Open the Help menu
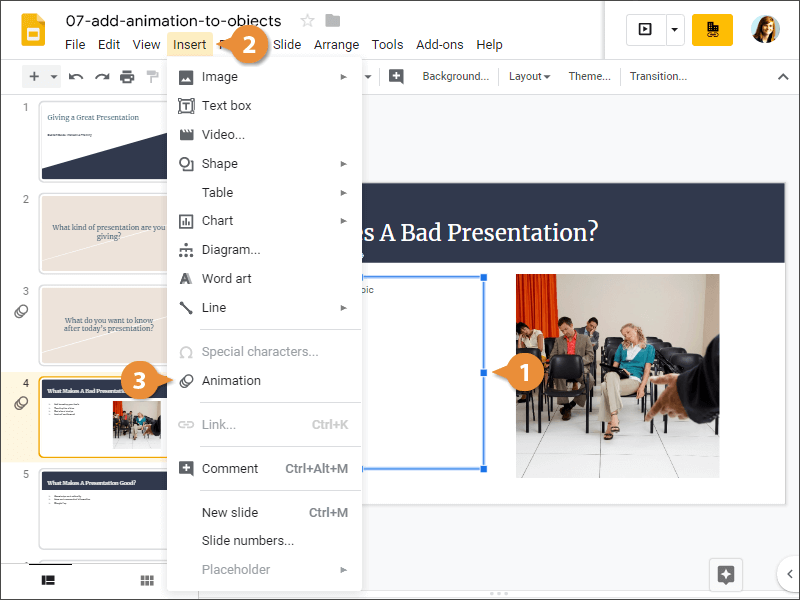The height and width of the screenshot is (600, 800). tap(489, 44)
